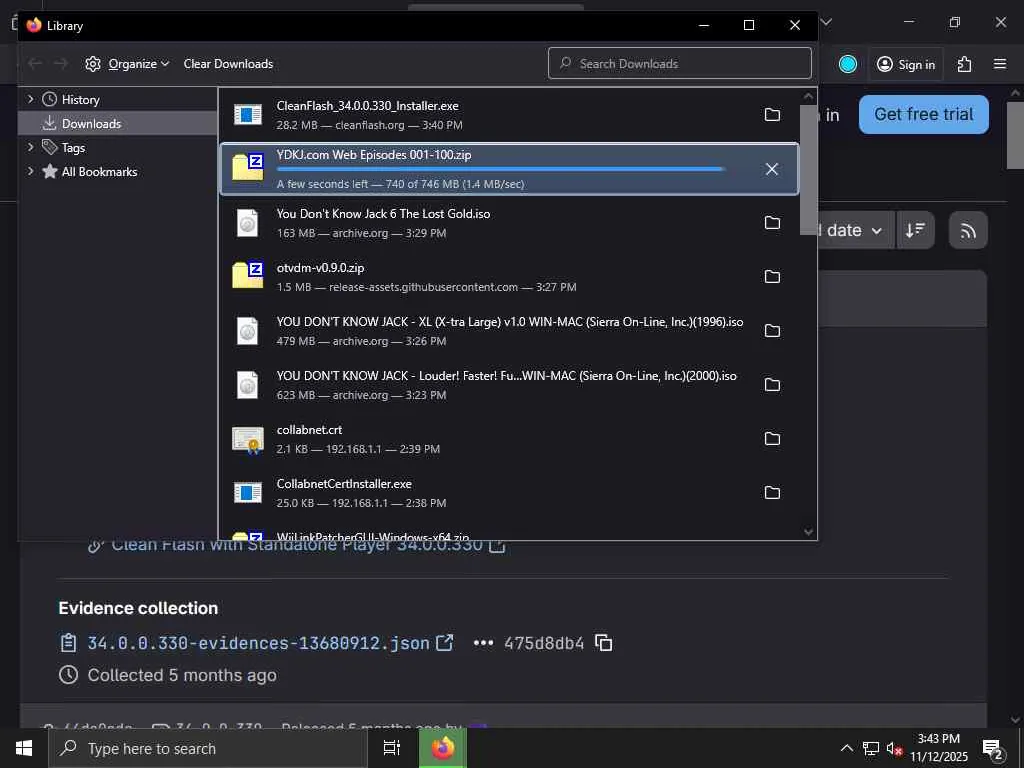The image size is (1024, 768).
Task: Open 34.0.0.330-evidences-13680912.json link
Action: pos(259,643)
